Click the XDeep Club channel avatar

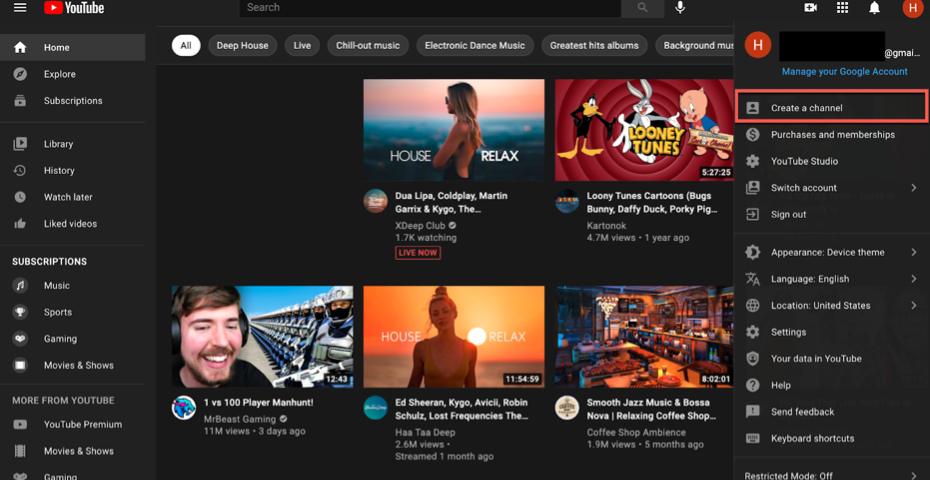[375, 201]
